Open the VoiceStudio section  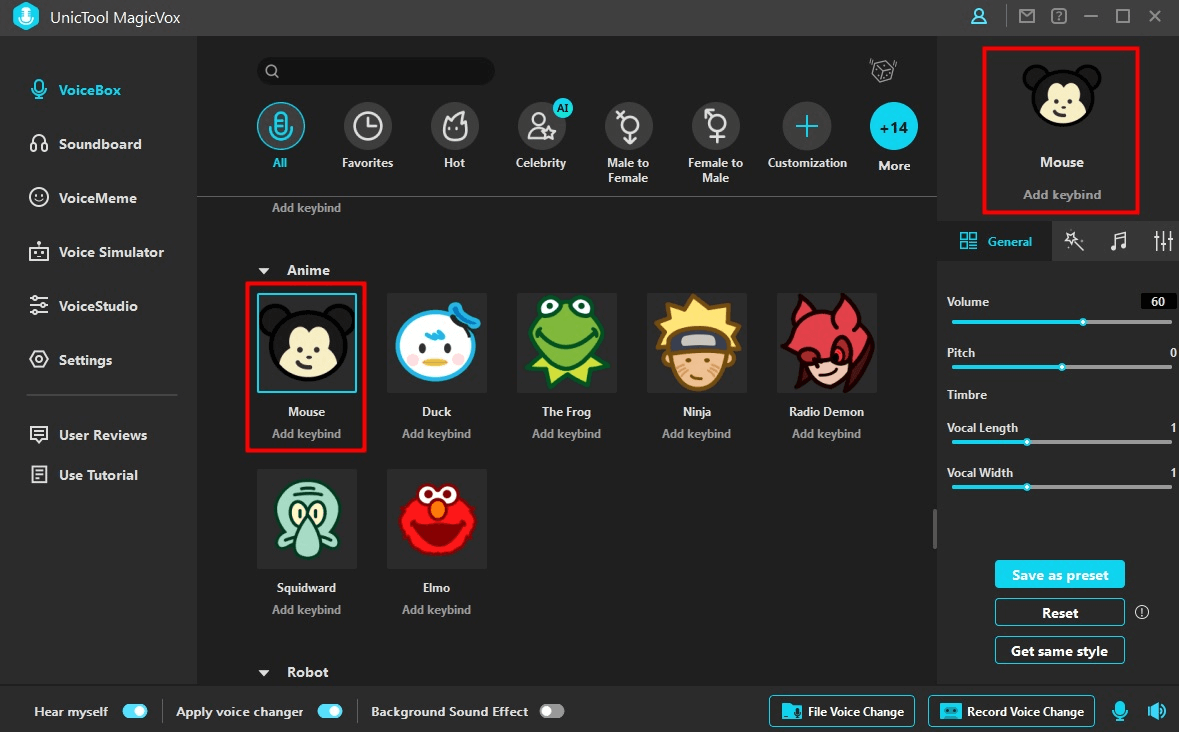pos(83,307)
